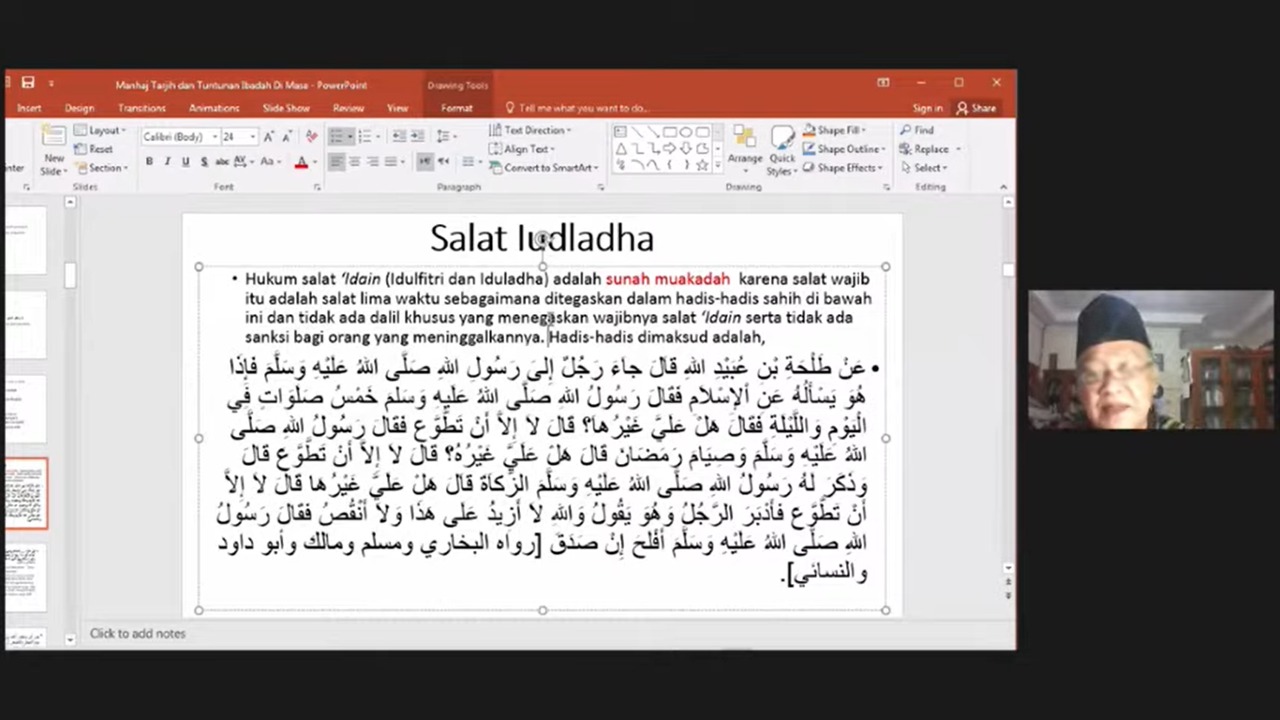Select the down arrow shape in gallery
Viewport: 1280px width, 720px height.
pyautogui.click(x=685, y=149)
